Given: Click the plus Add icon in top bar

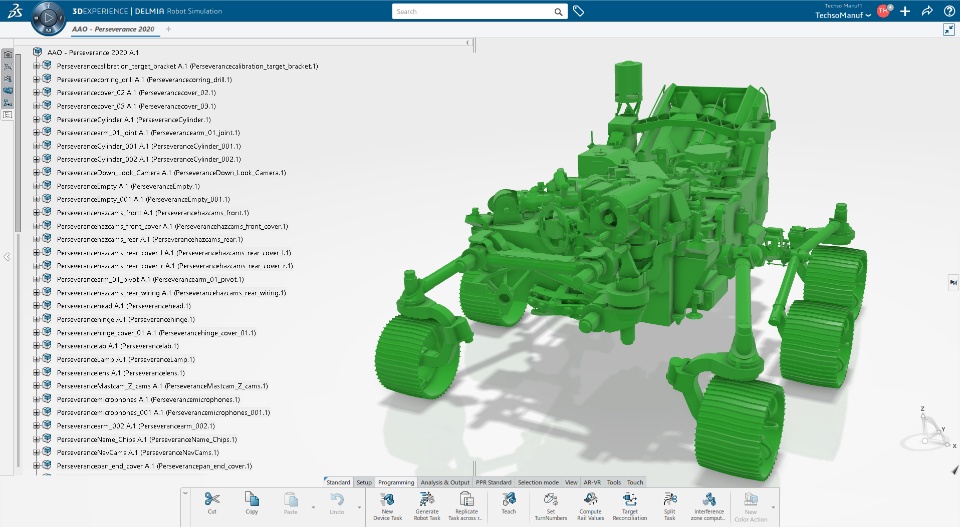Looking at the screenshot, I should [905, 11].
